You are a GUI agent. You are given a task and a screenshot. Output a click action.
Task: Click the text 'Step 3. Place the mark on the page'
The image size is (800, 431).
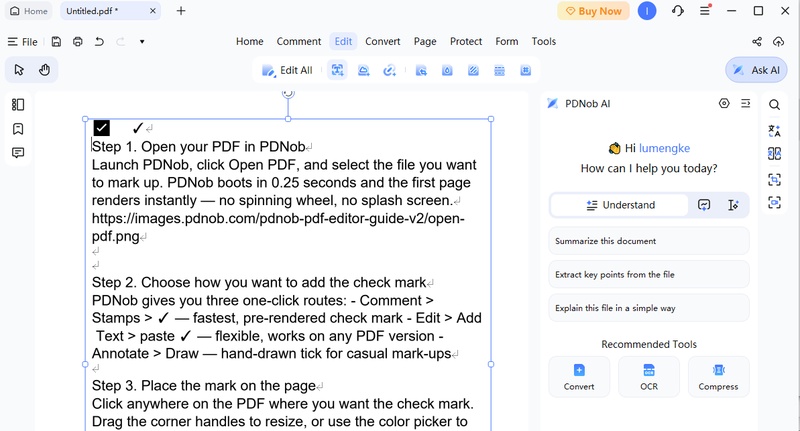click(204, 386)
